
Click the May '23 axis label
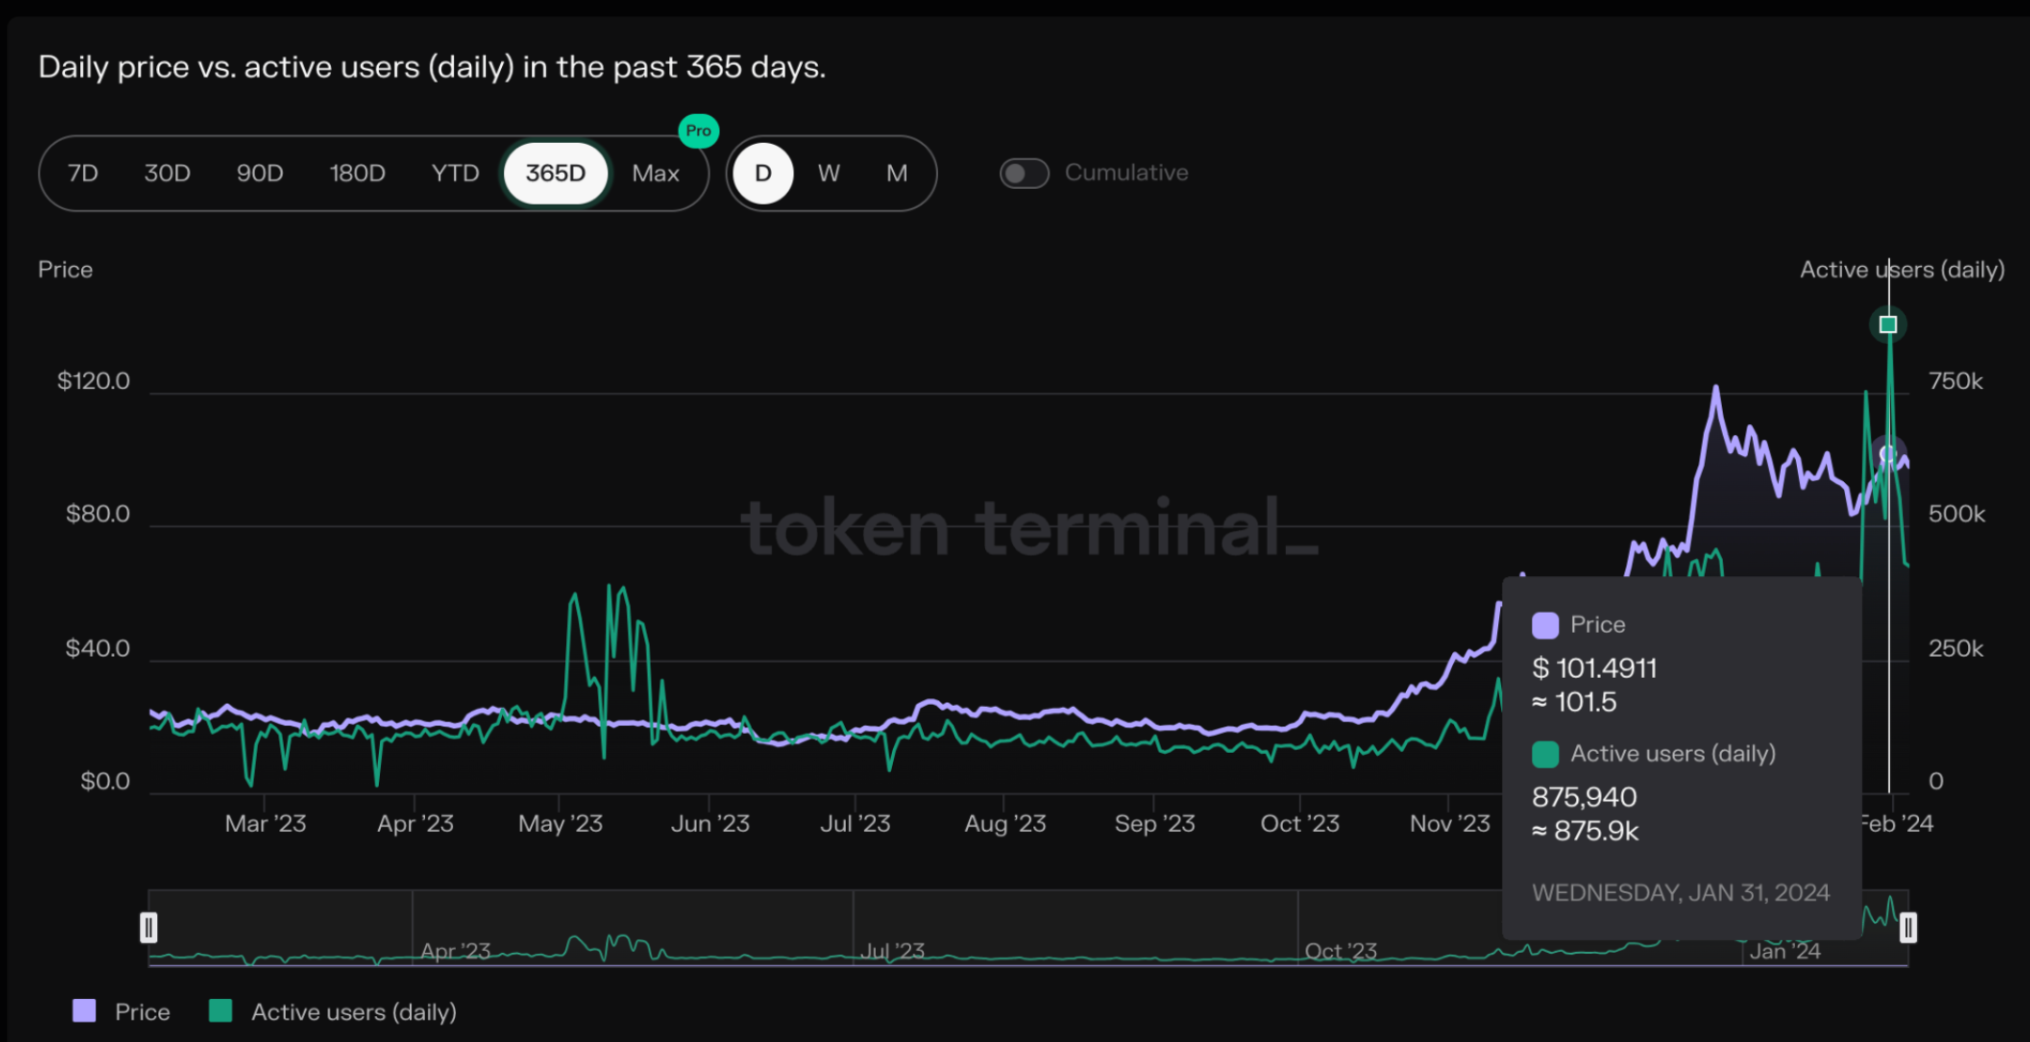coord(560,824)
